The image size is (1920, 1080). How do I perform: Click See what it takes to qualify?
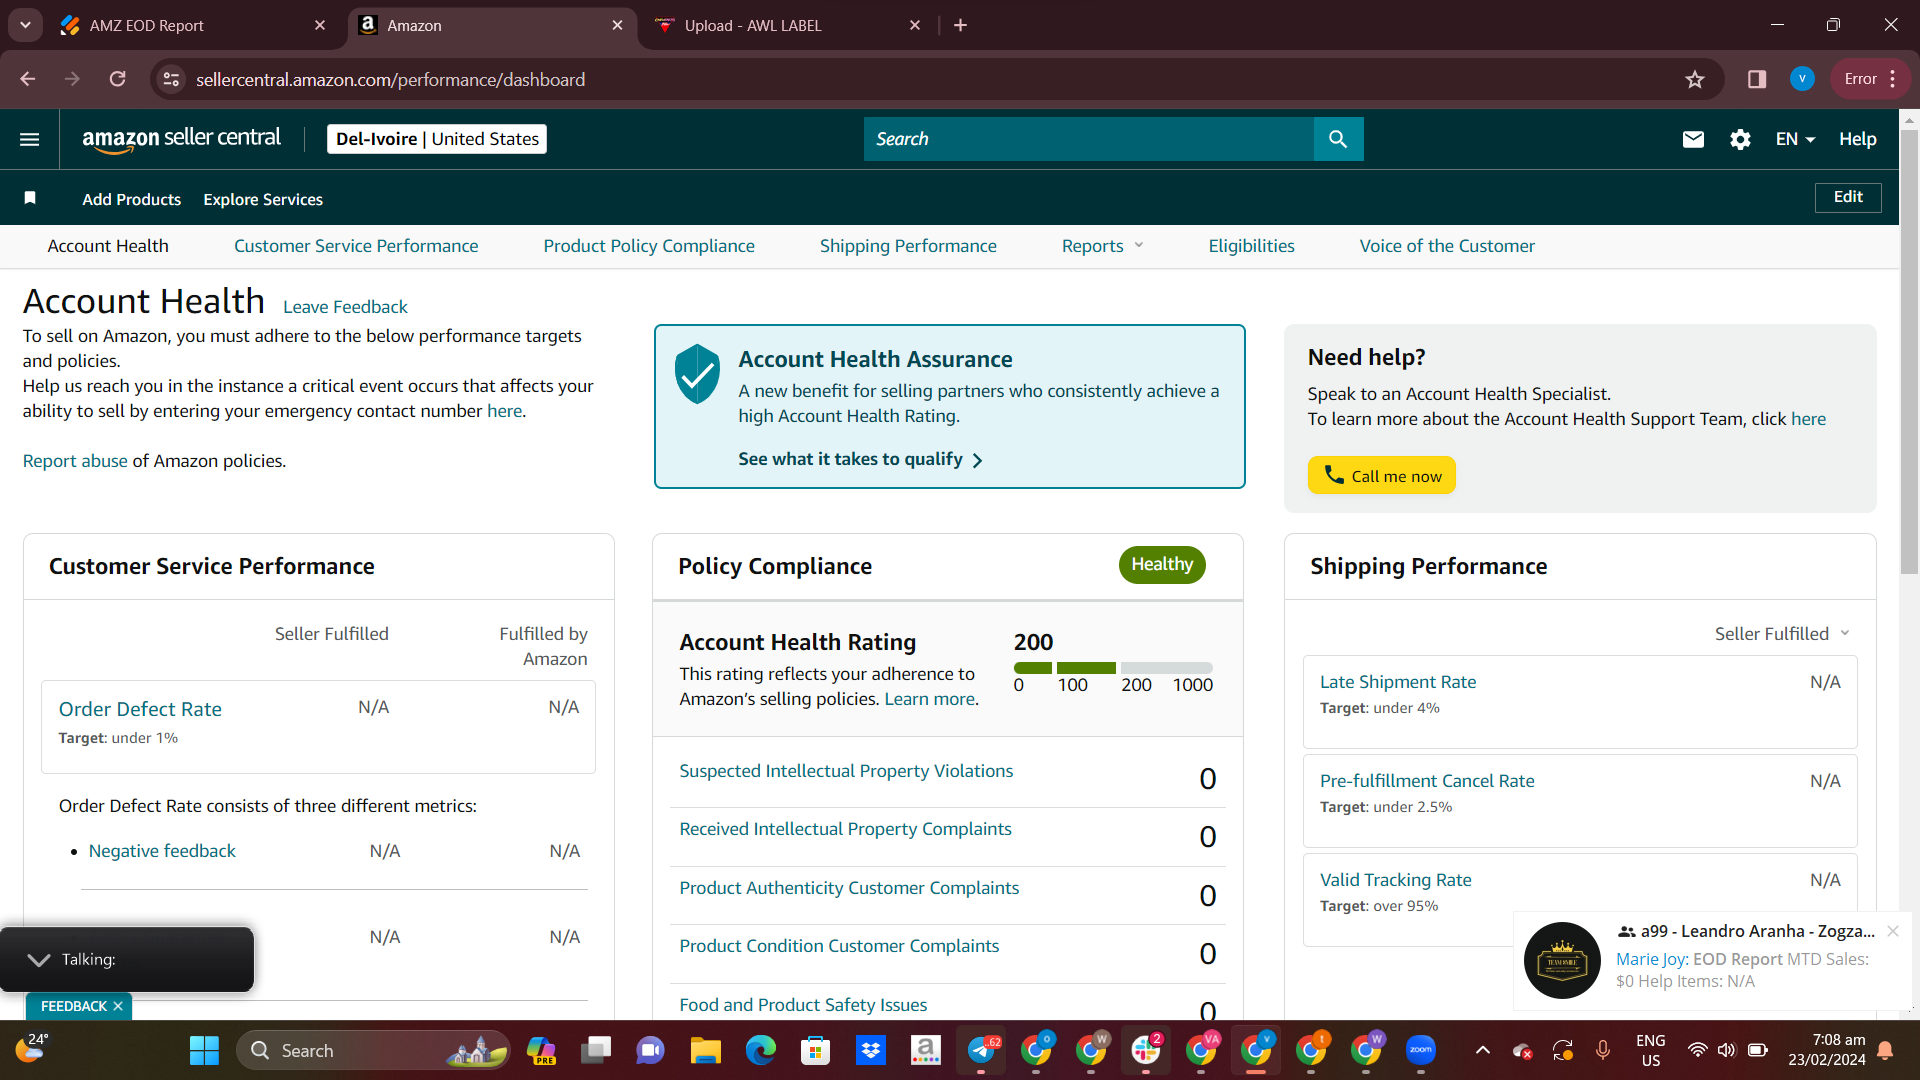[860, 459]
